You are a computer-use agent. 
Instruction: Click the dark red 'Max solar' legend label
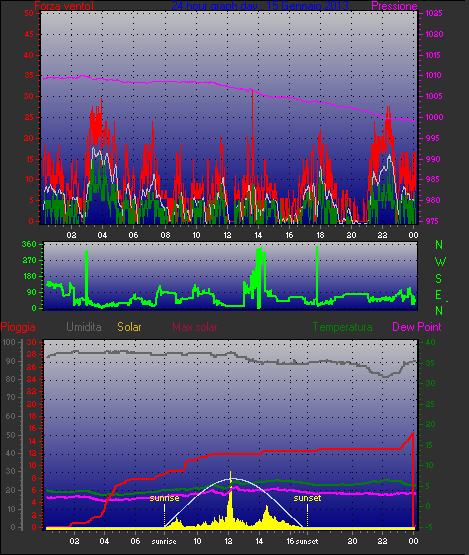point(195,327)
